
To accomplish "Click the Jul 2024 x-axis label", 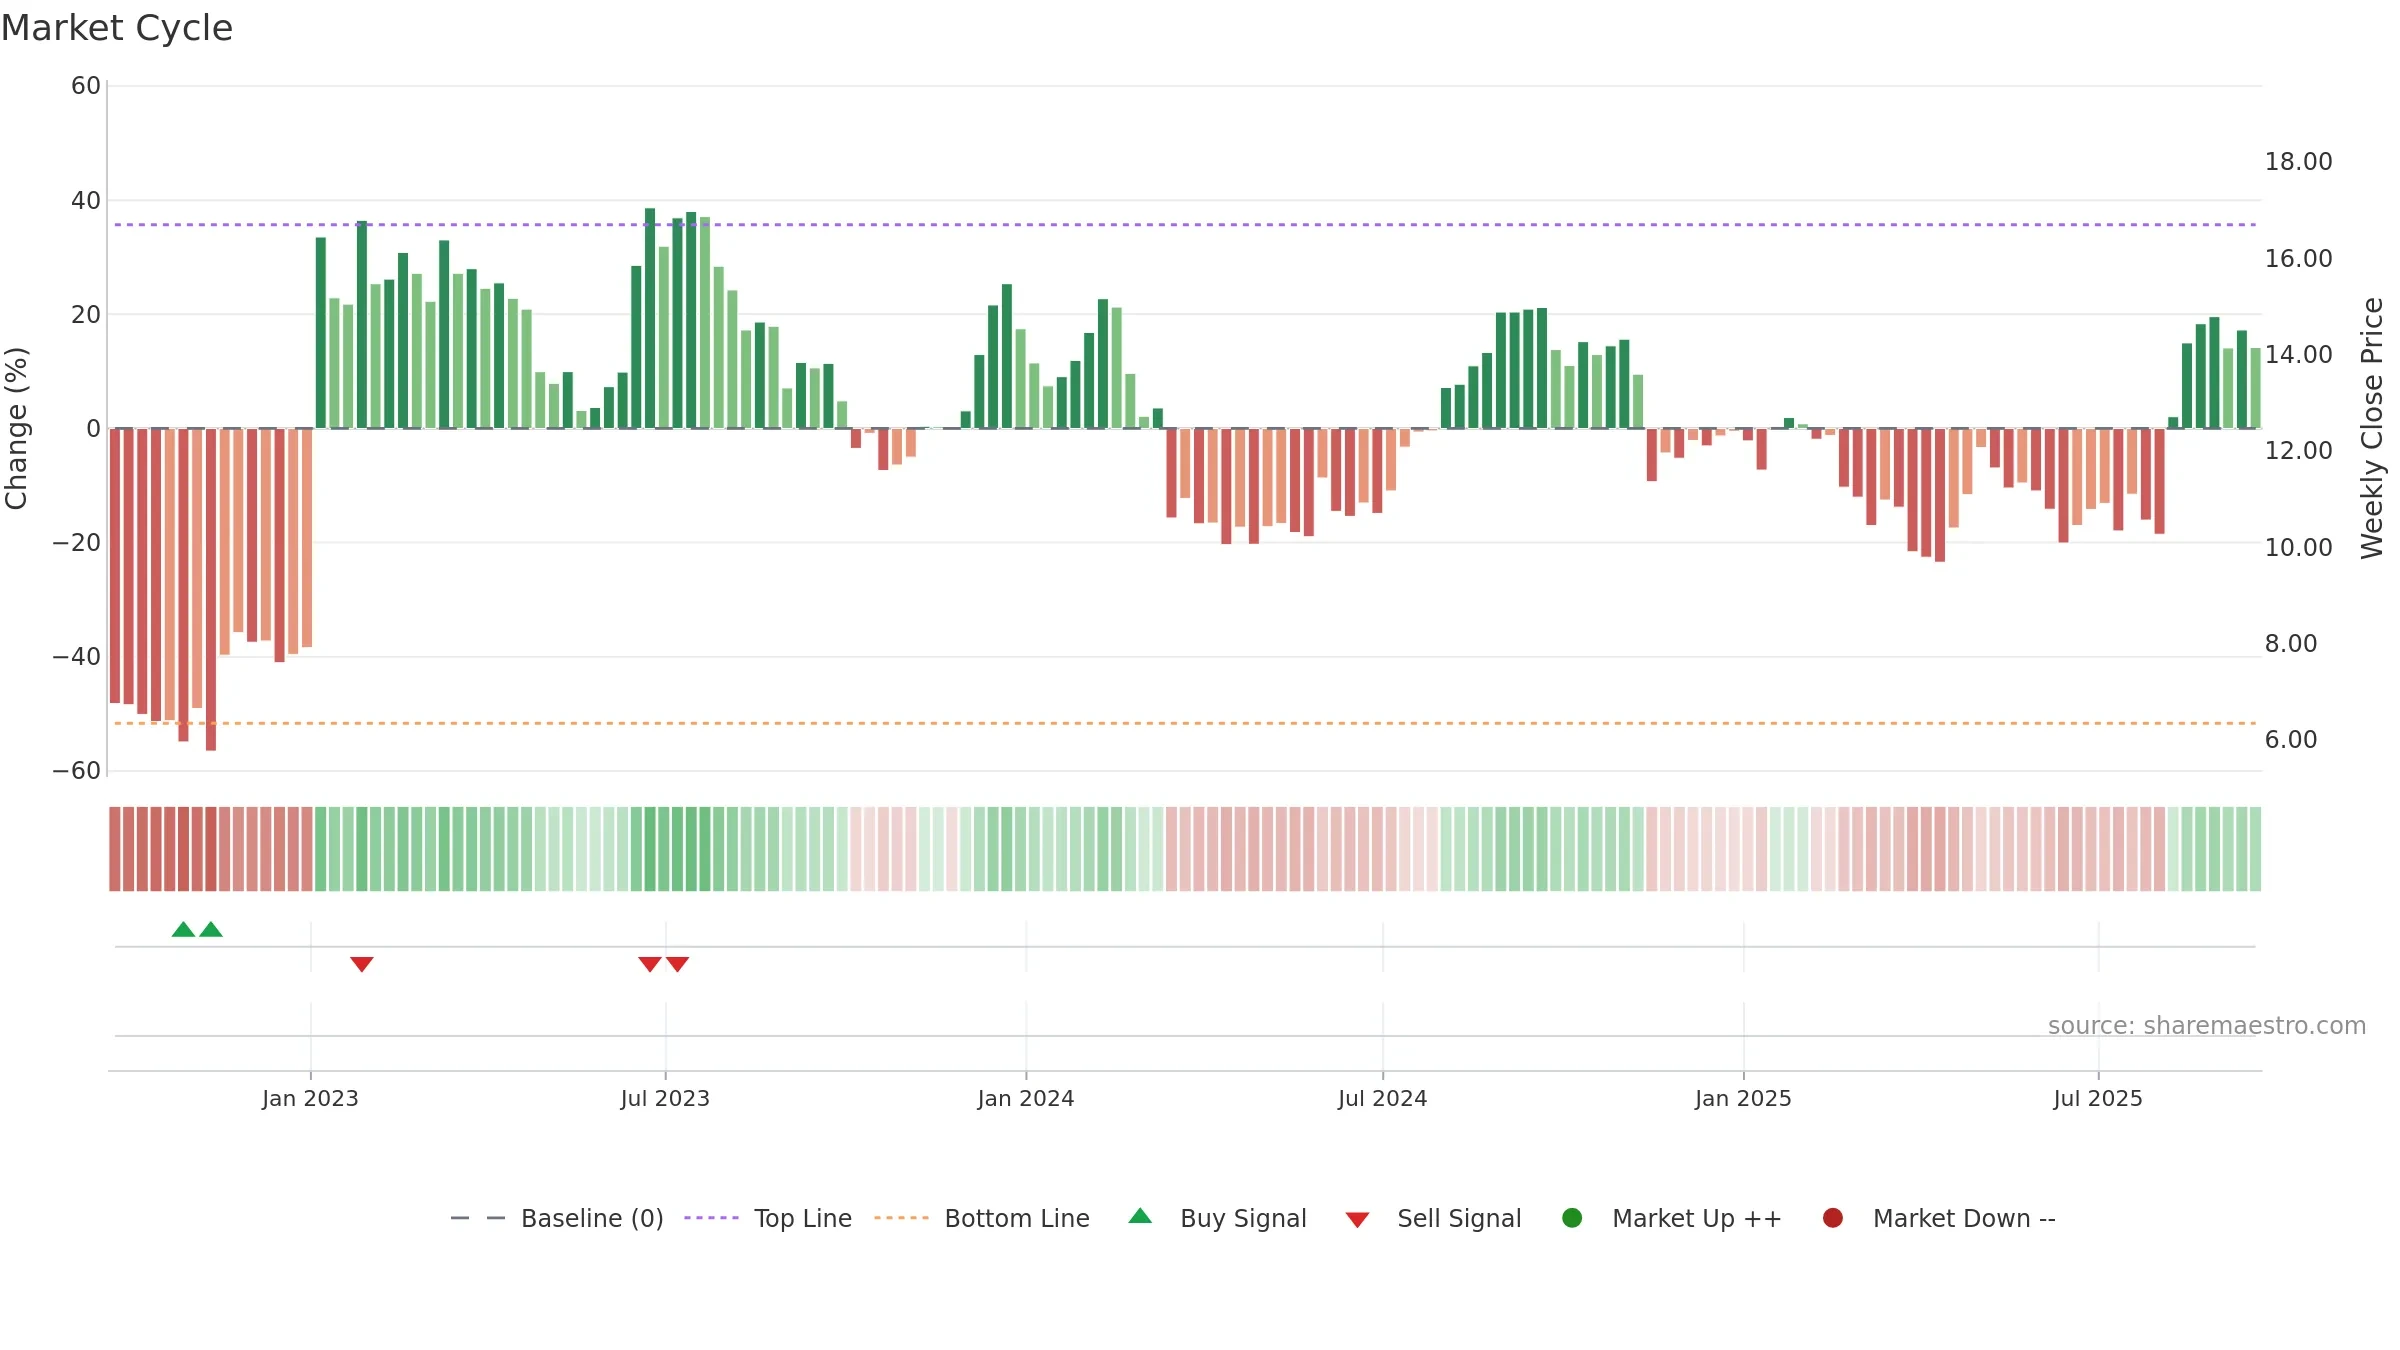I will point(1383,1098).
